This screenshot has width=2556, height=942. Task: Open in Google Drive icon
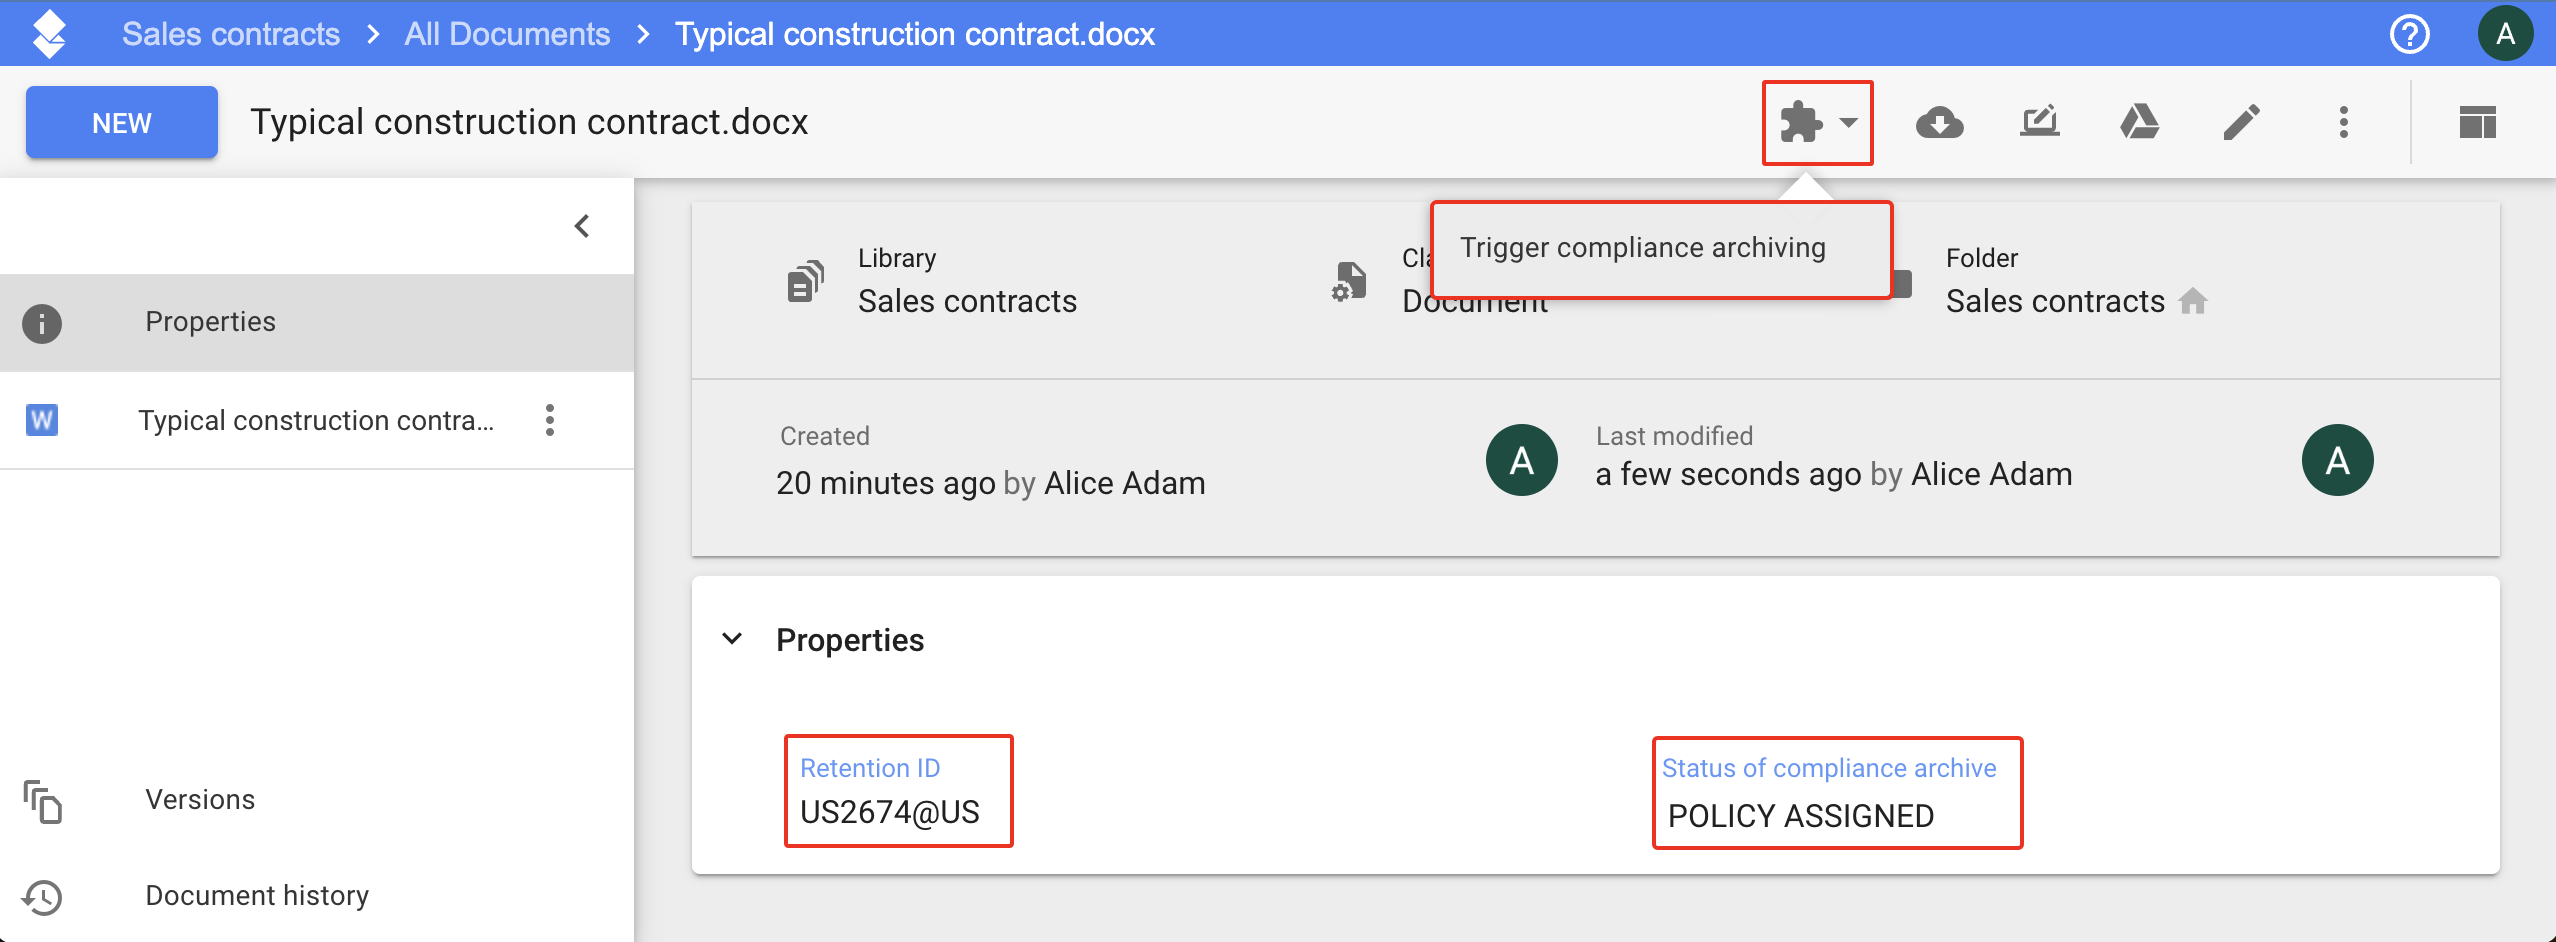[x=2139, y=123]
